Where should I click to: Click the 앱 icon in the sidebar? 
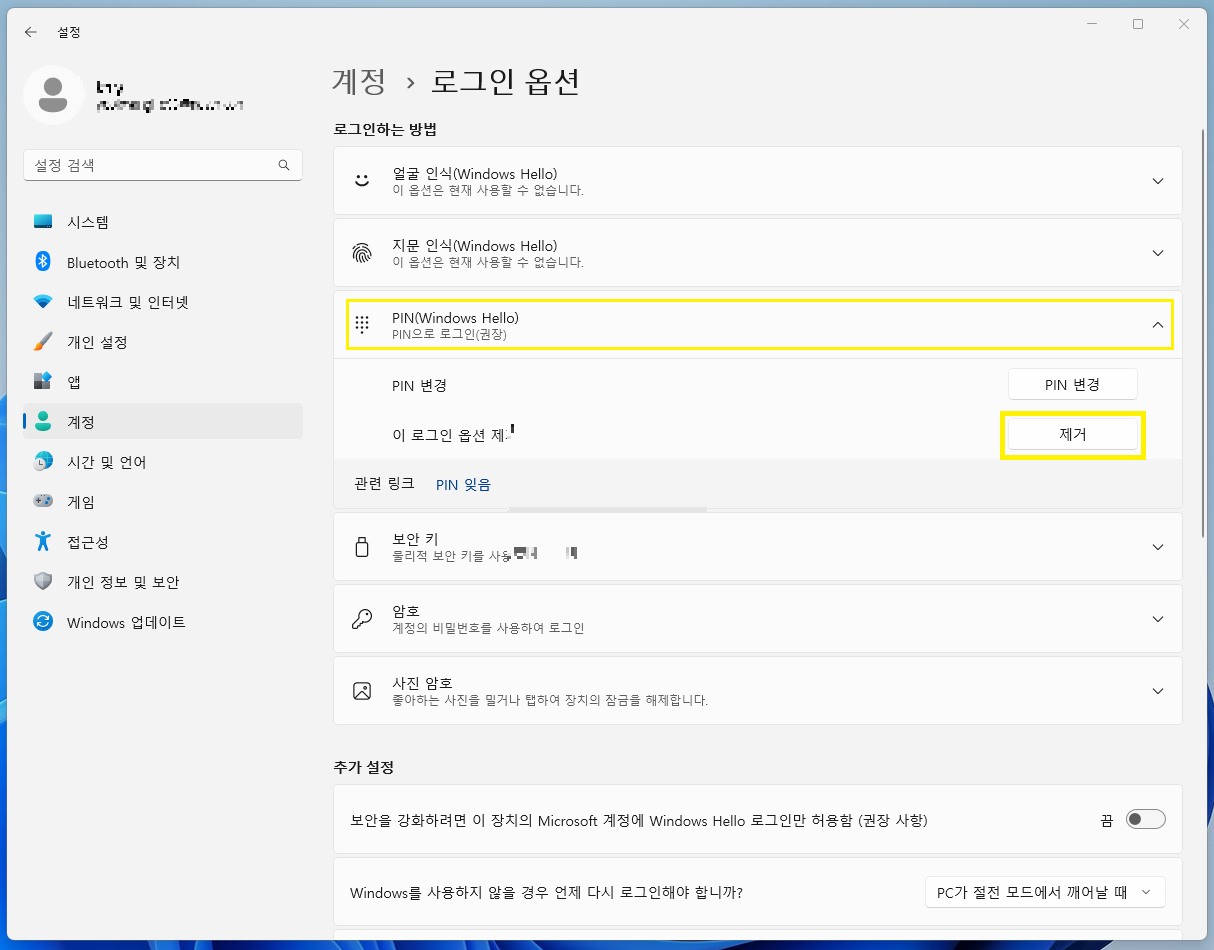pos(42,382)
